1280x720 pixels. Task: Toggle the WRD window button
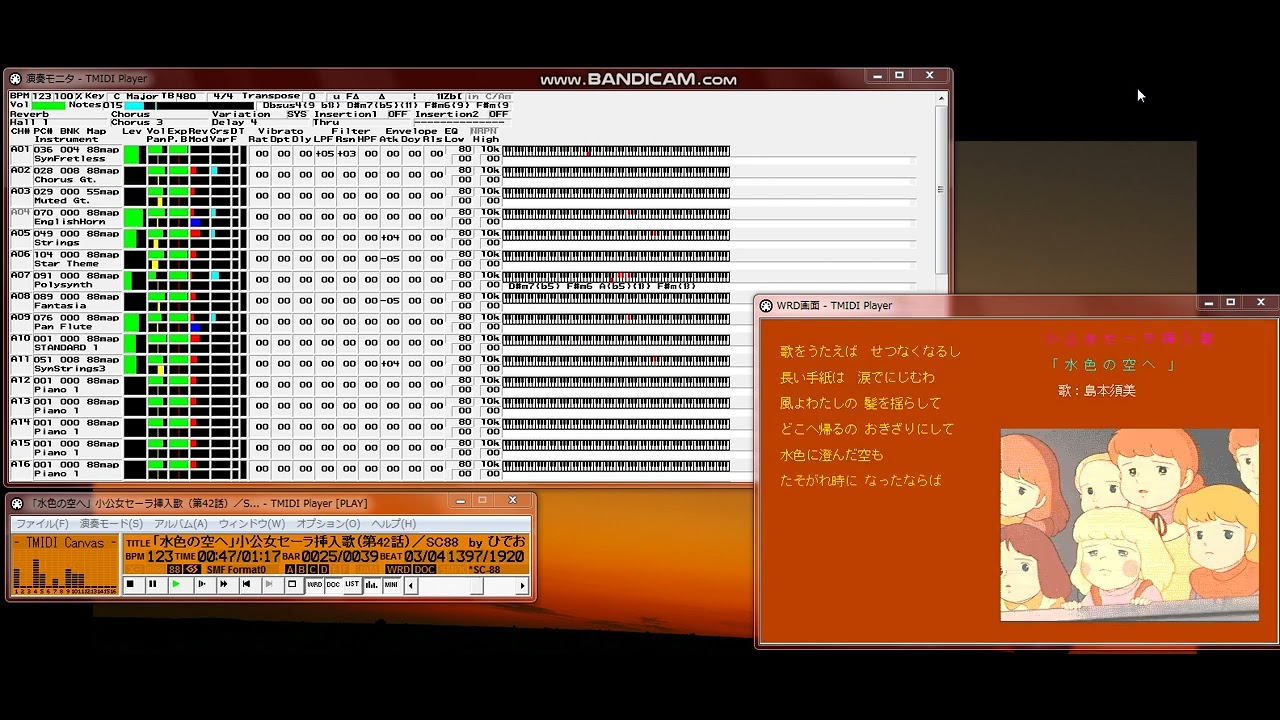(315, 584)
